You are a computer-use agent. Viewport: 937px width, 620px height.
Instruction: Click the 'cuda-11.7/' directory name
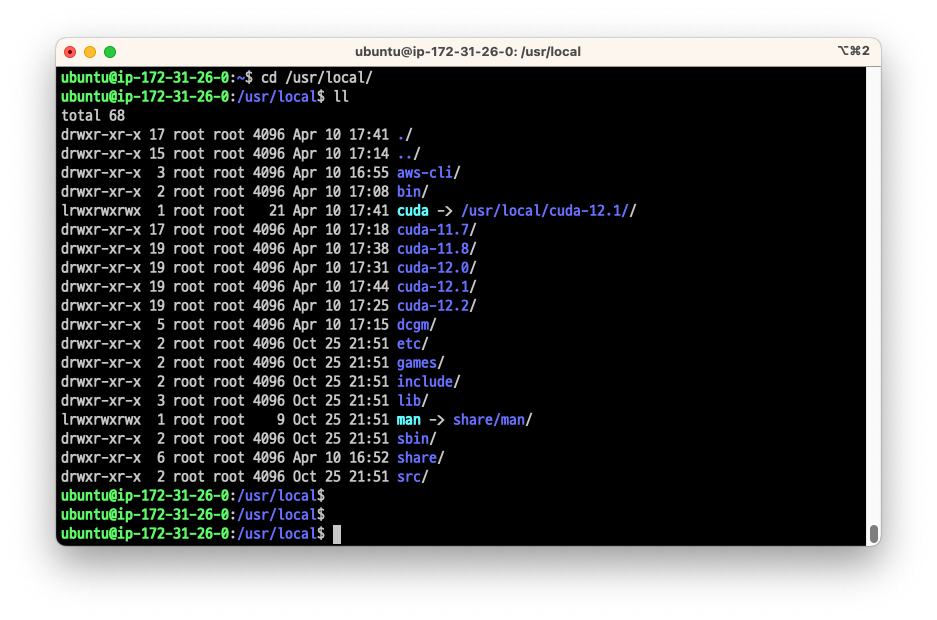point(437,230)
